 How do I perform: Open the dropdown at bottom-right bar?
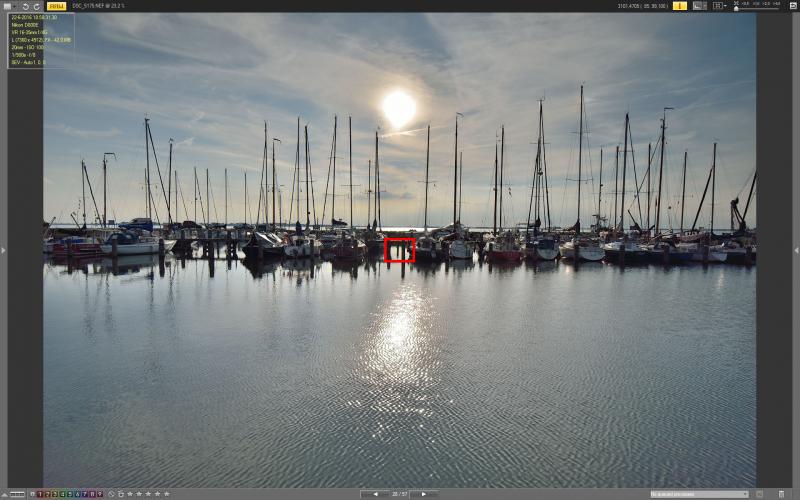tap(699, 494)
